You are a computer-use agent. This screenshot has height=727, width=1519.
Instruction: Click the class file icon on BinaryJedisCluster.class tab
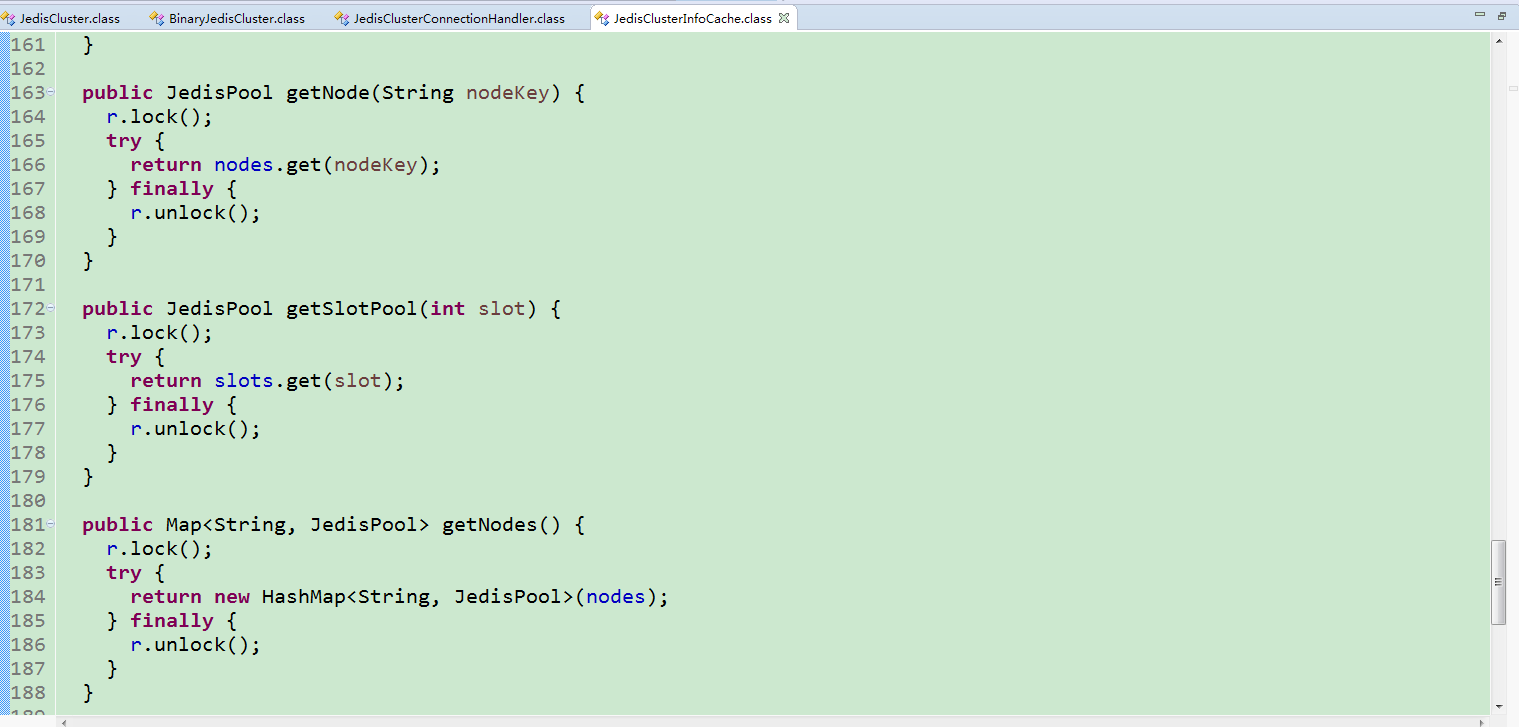click(157, 18)
